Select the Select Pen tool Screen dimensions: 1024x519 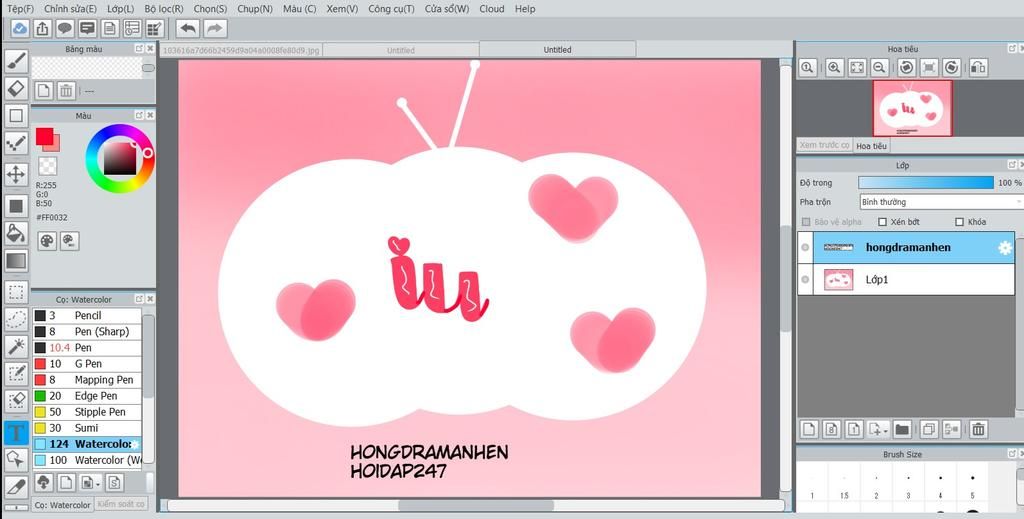click(x=16, y=373)
